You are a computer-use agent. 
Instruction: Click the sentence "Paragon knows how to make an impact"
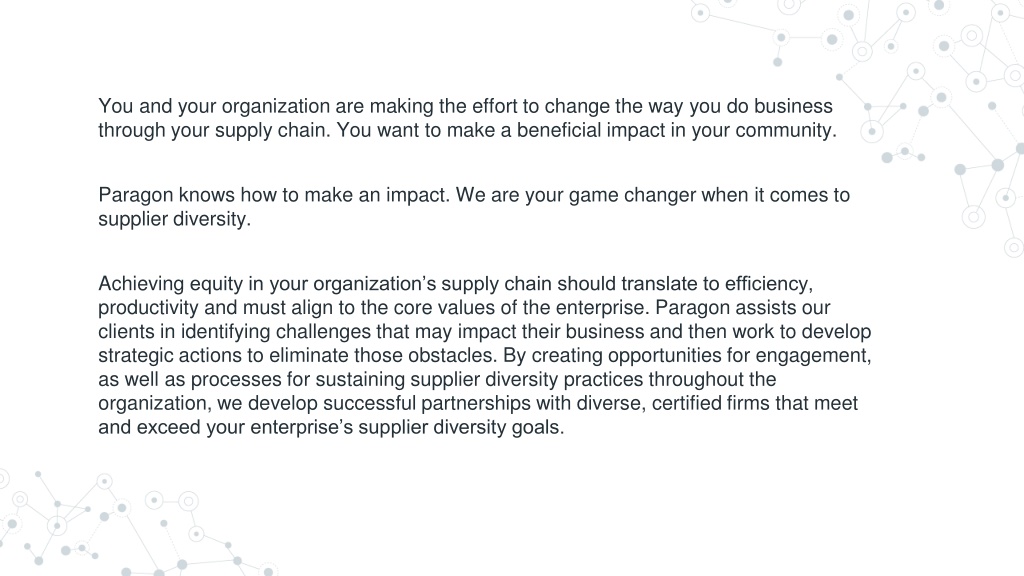pos(274,195)
